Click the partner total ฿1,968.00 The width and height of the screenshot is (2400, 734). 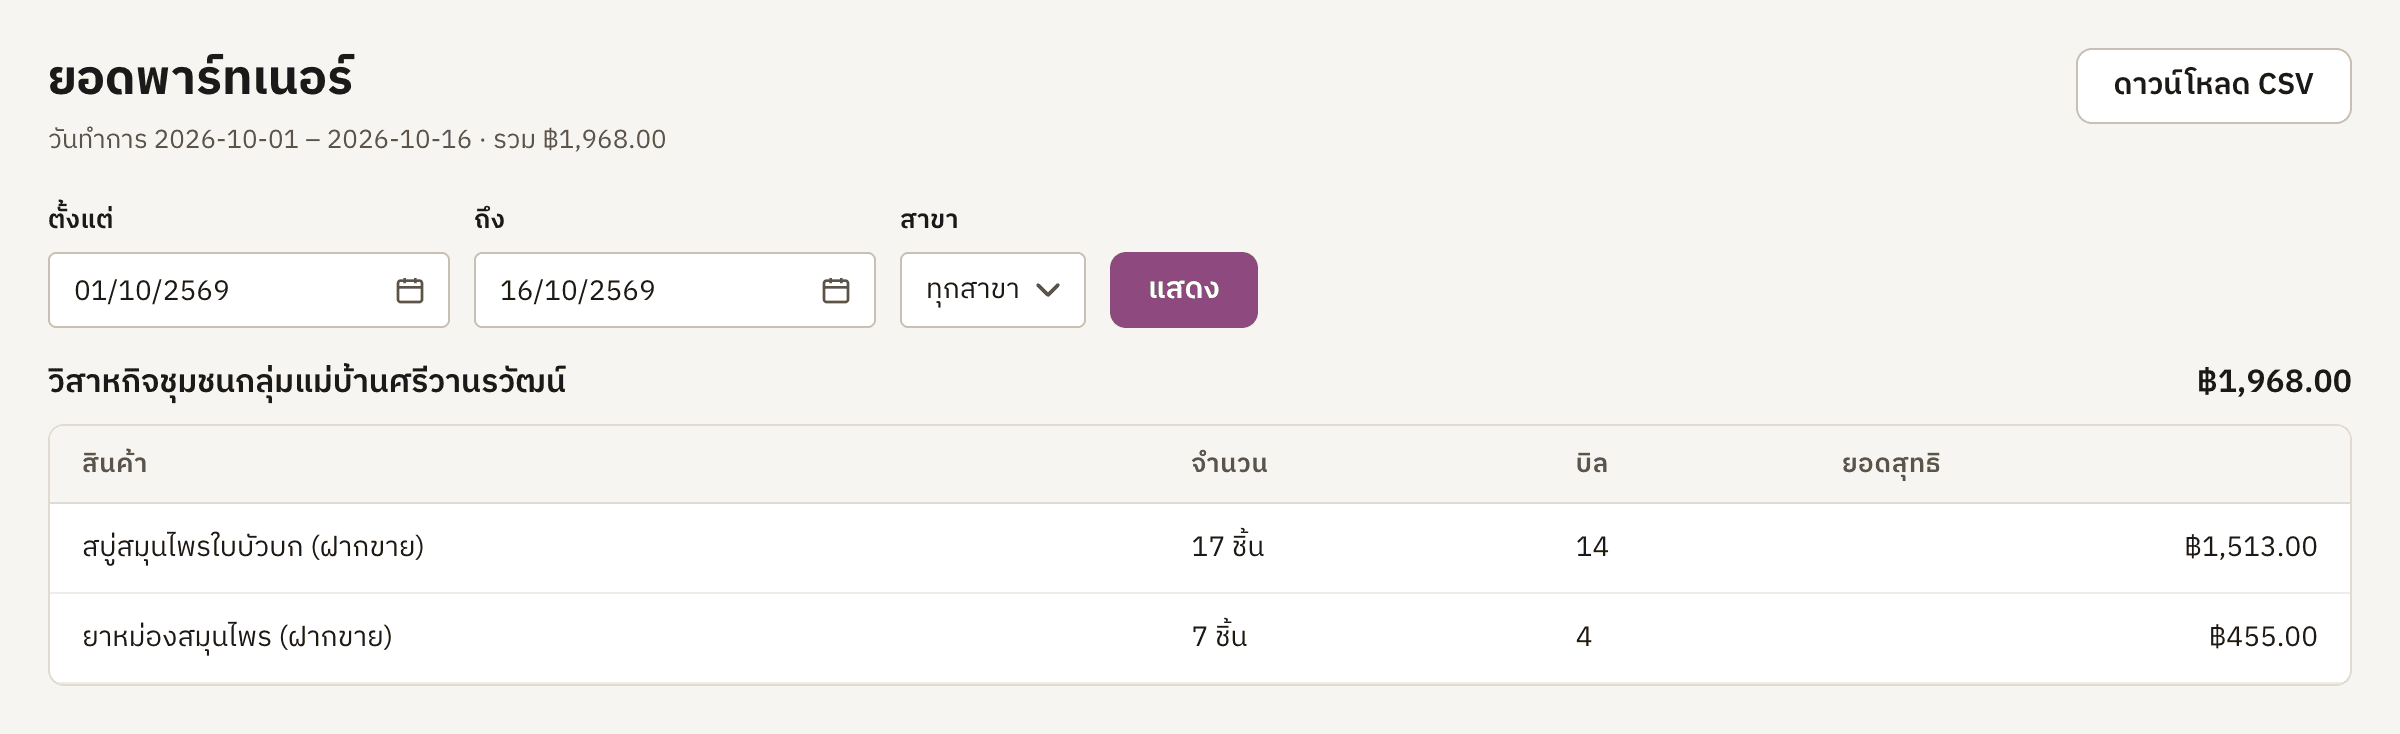2274,381
